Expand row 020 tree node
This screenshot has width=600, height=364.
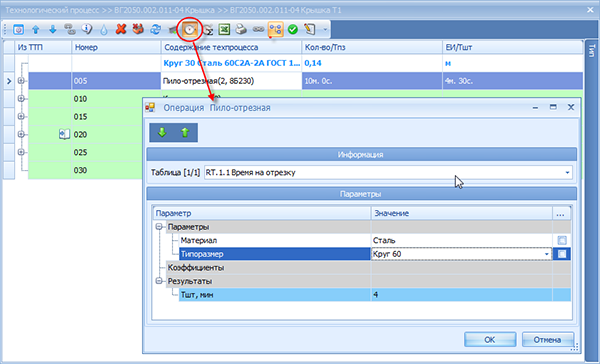click(x=21, y=134)
